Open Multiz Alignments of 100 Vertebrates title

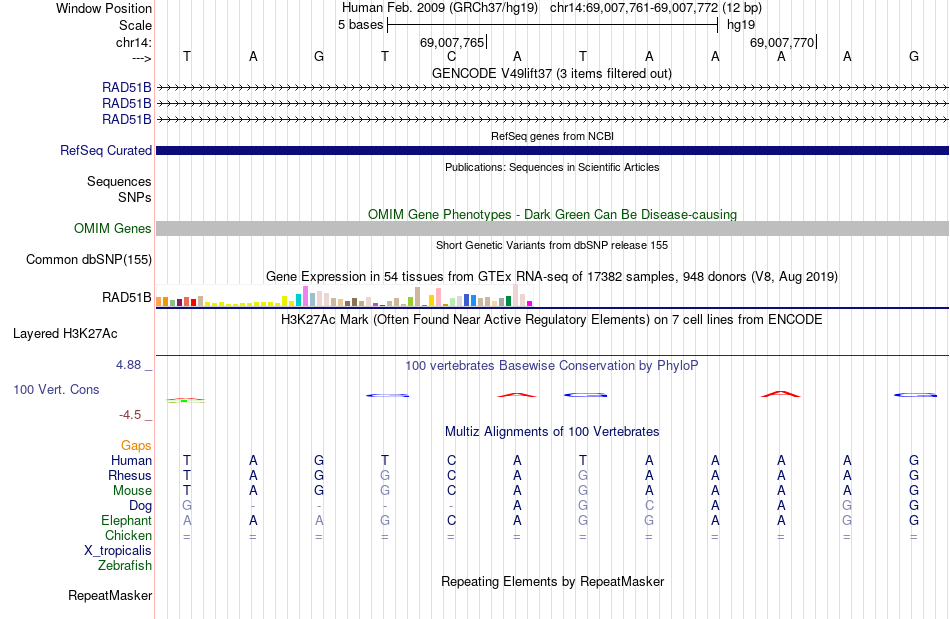click(x=552, y=431)
